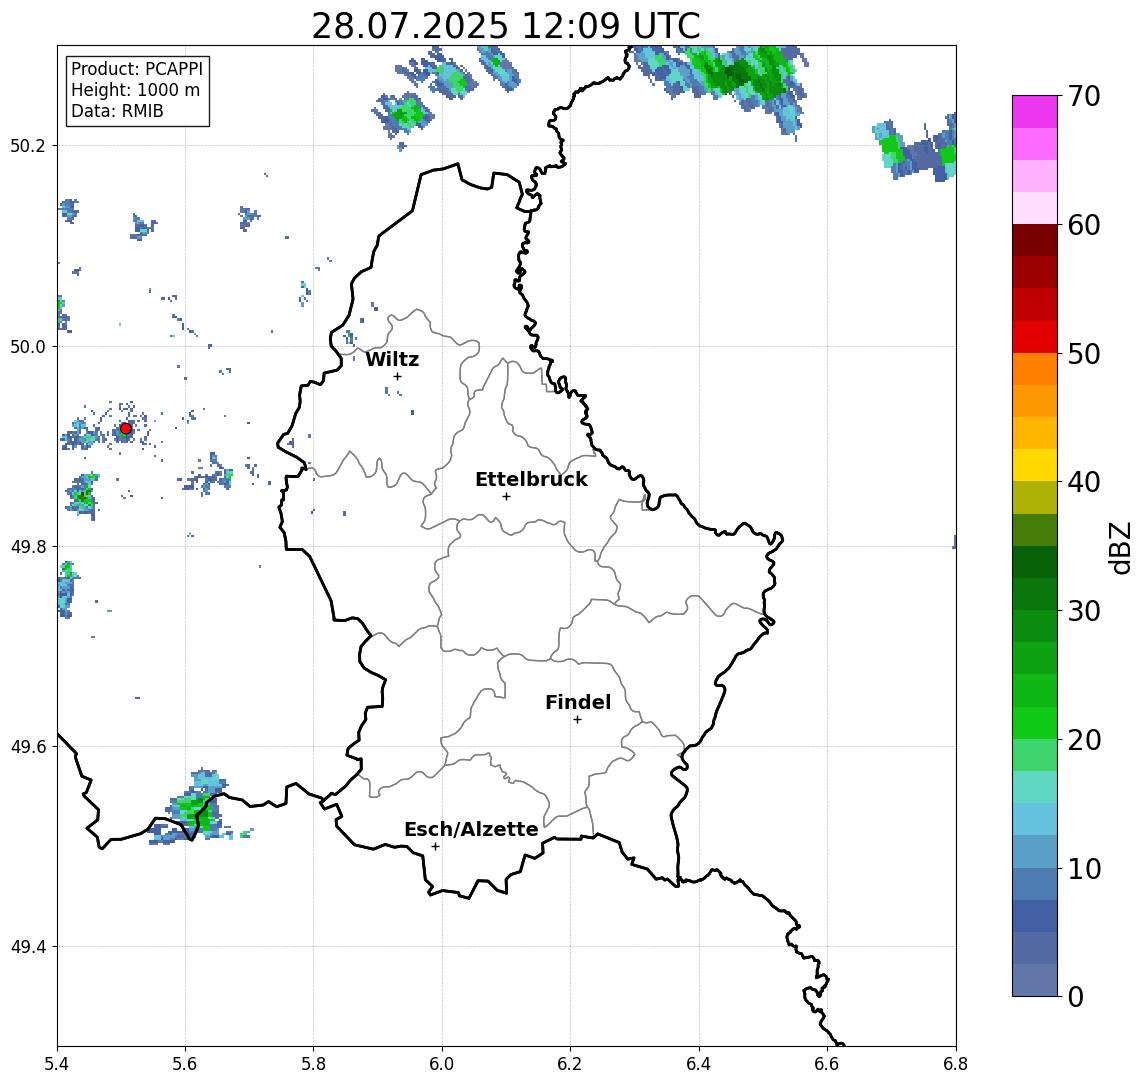The height and width of the screenshot is (1084, 1145).
Task: Click the 'Data: RMIB' text
Action: (117, 111)
